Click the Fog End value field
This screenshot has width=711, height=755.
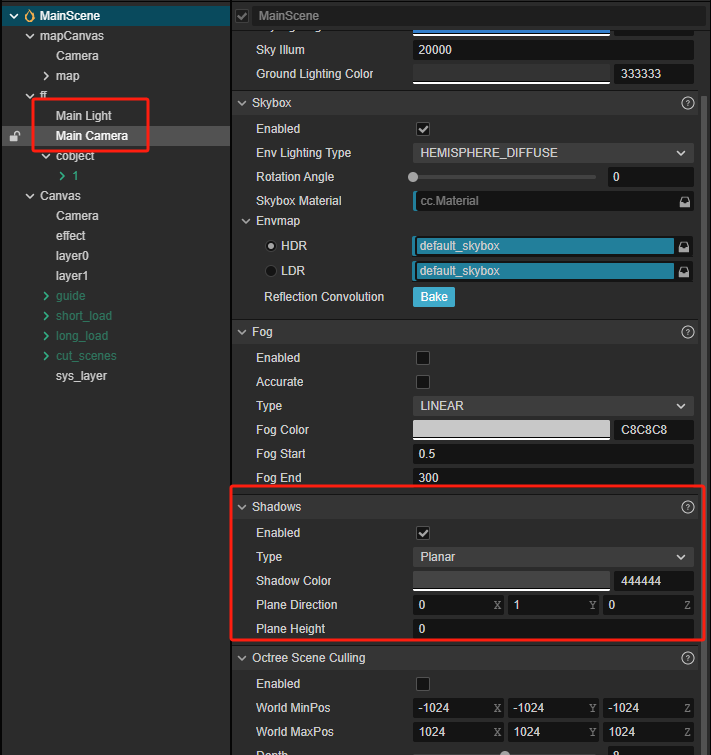pyautogui.click(x=553, y=477)
